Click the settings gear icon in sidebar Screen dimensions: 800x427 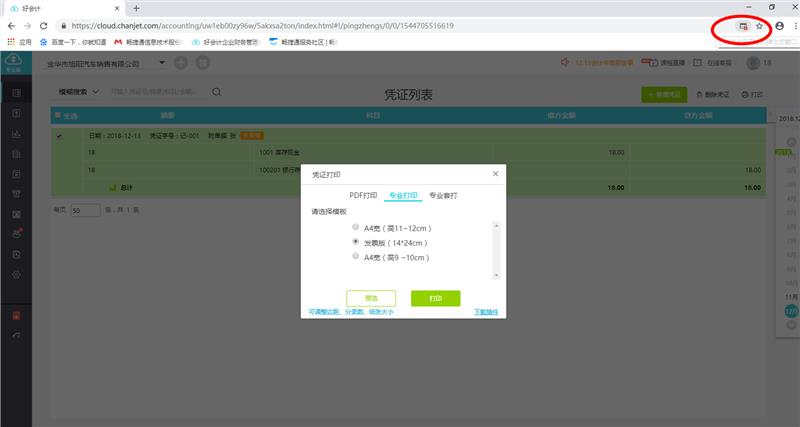tap(16, 272)
